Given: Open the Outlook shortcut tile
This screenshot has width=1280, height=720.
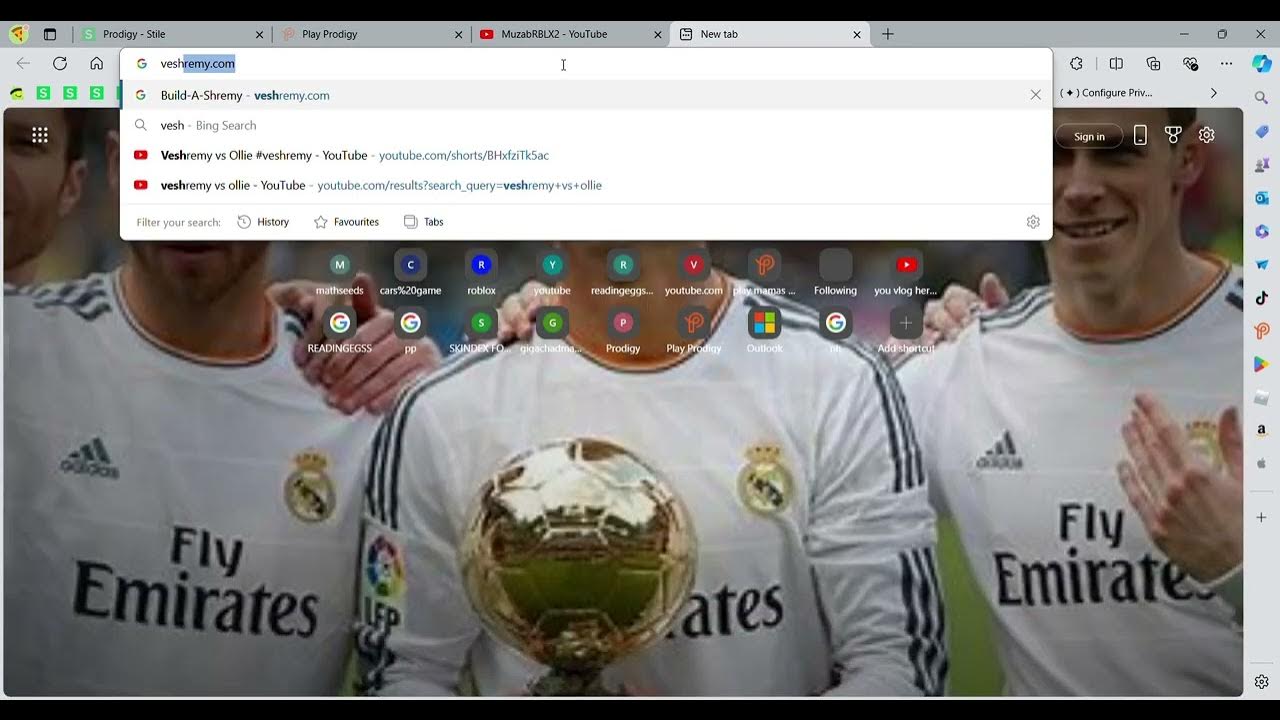Looking at the screenshot, I should 764,331.
